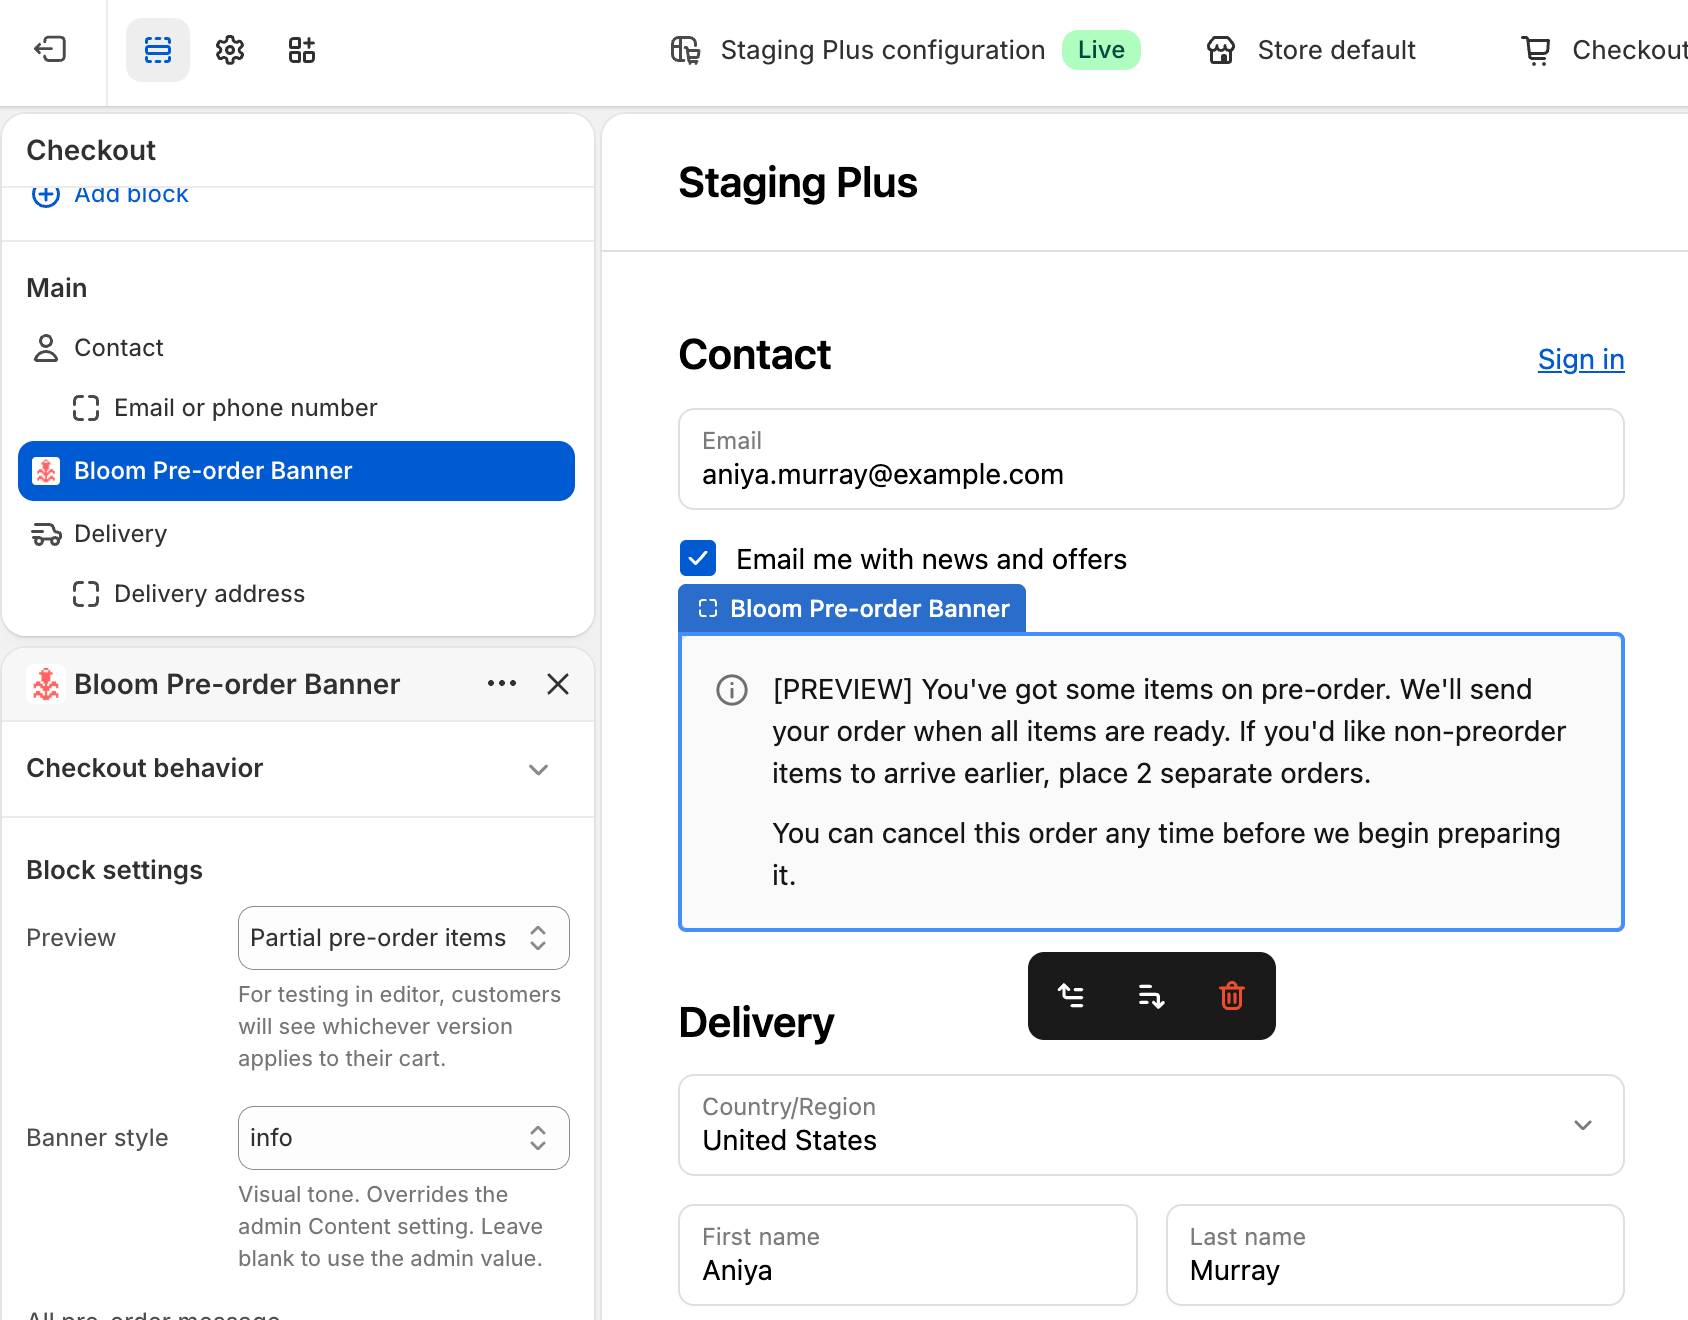Open the Preview dropdown

(x=404, y=938)
